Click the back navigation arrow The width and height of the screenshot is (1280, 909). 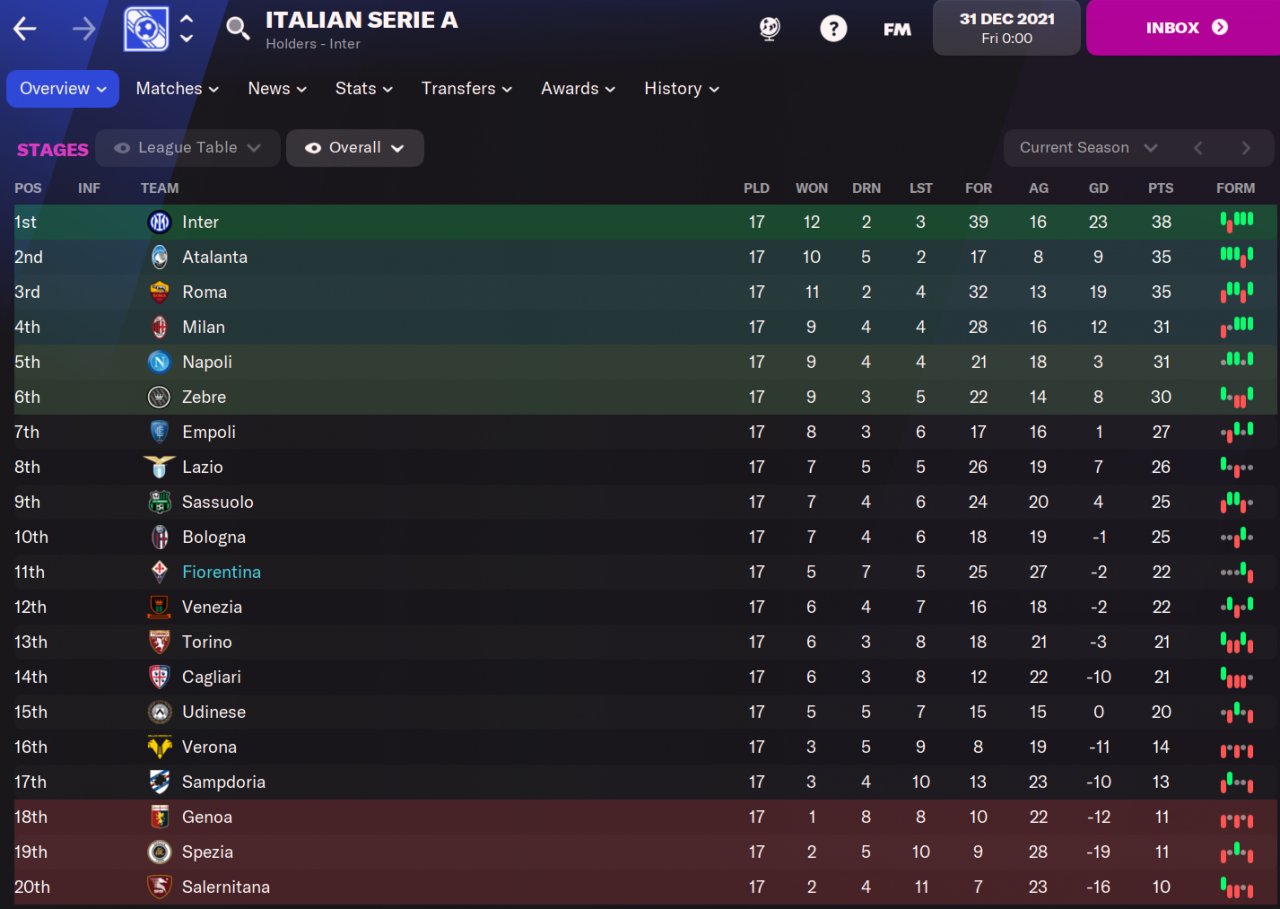pos(25,28)
